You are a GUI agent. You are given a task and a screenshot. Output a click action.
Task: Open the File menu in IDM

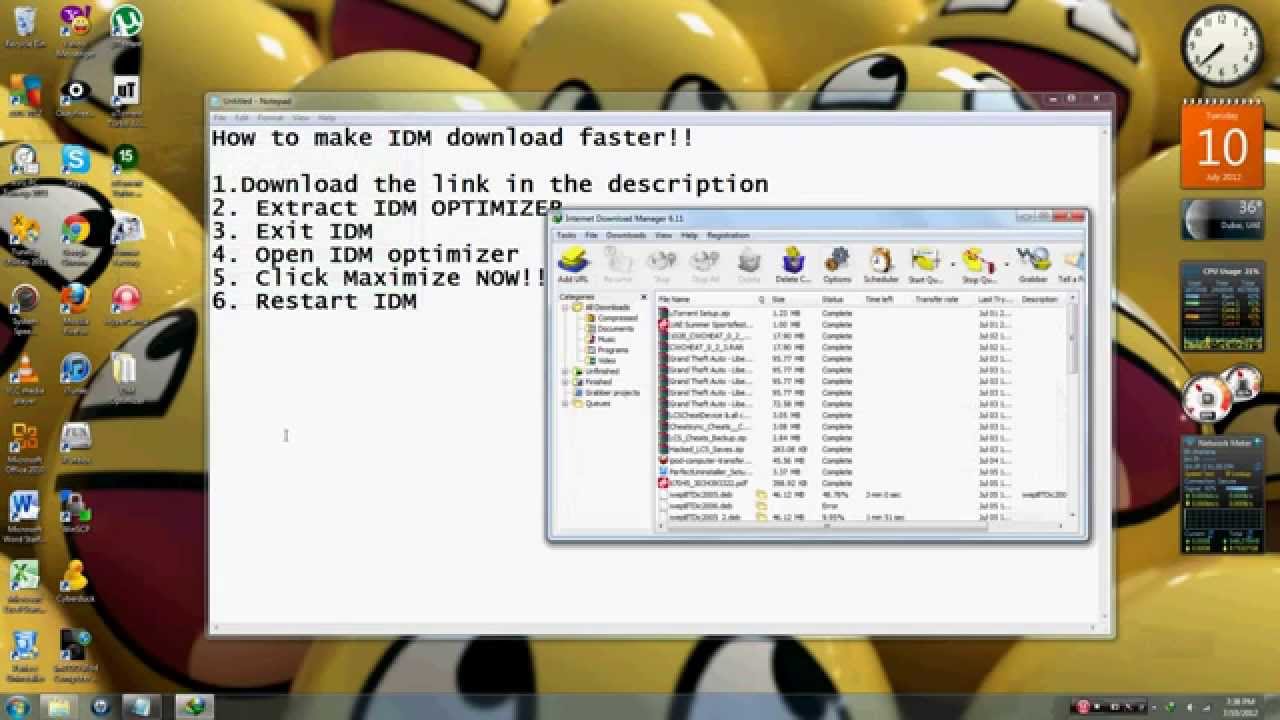coord(591,235)
